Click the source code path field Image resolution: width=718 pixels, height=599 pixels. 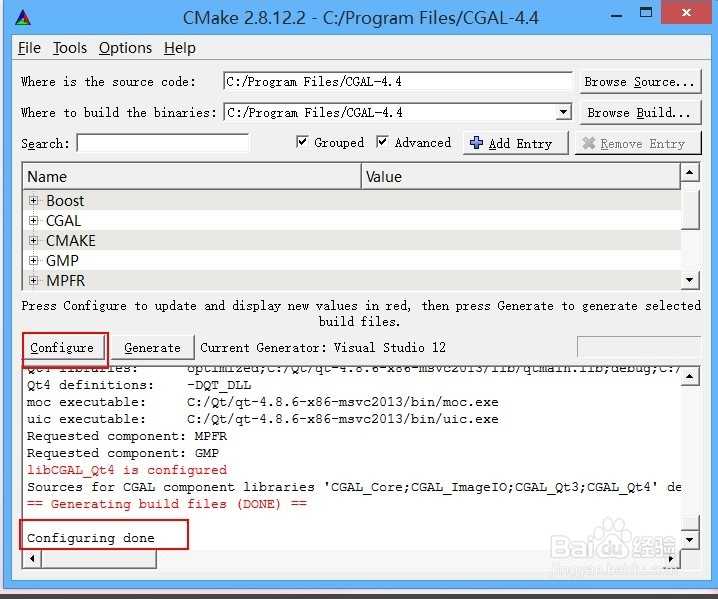397,82
